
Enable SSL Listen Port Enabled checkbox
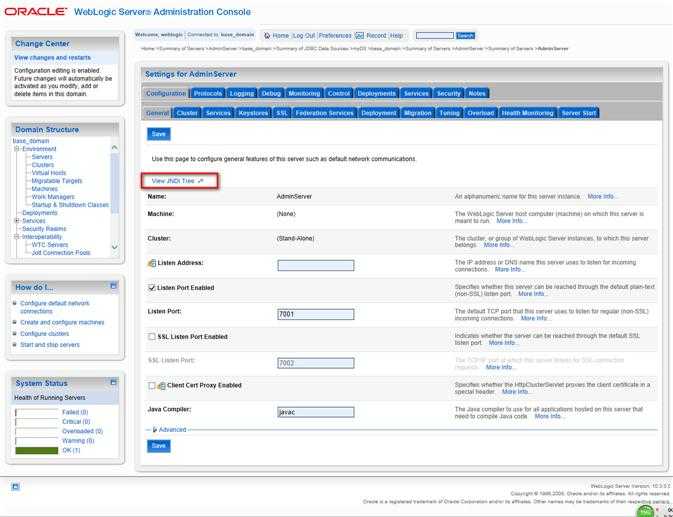click(x=152, y=337)
